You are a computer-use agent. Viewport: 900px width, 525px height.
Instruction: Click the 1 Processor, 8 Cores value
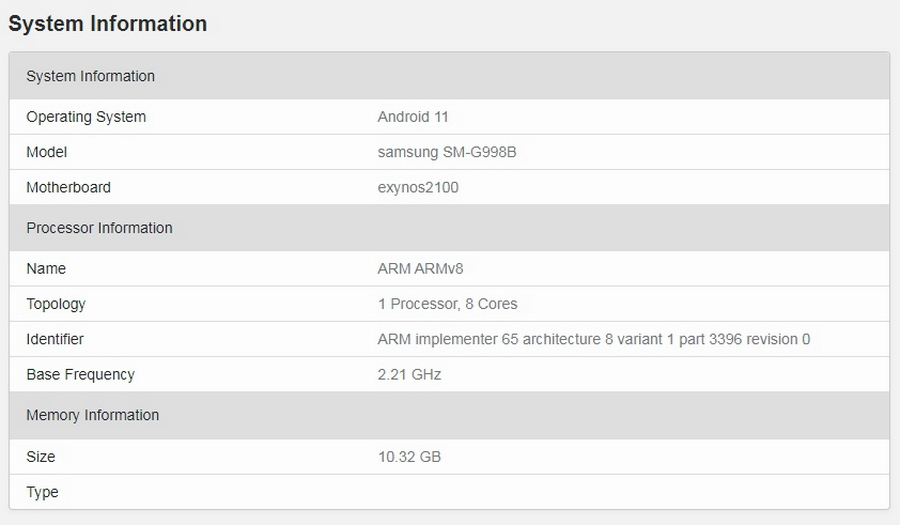tap(447, 304)
